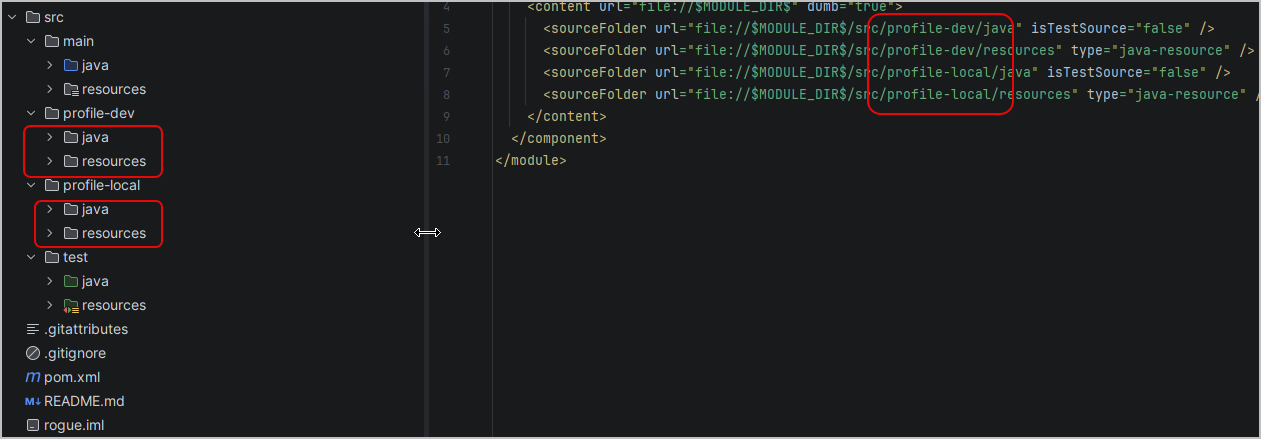The height and width of the screenshot is (439, 1261).
Task: Collapse the profile-local folder
Action: (31, 185)
